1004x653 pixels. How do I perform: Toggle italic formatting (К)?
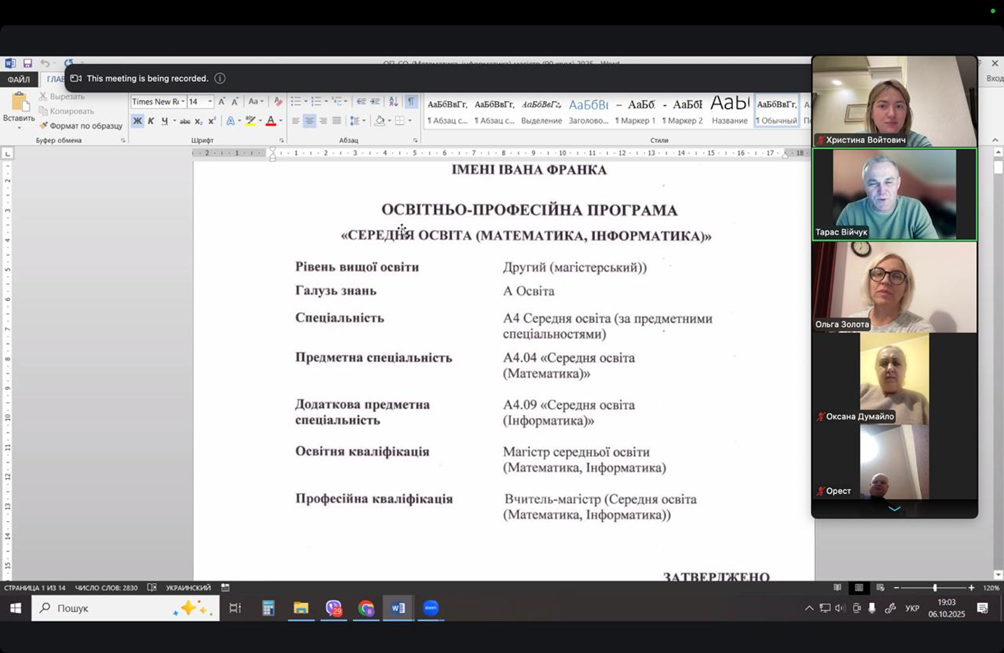(152, 121)
